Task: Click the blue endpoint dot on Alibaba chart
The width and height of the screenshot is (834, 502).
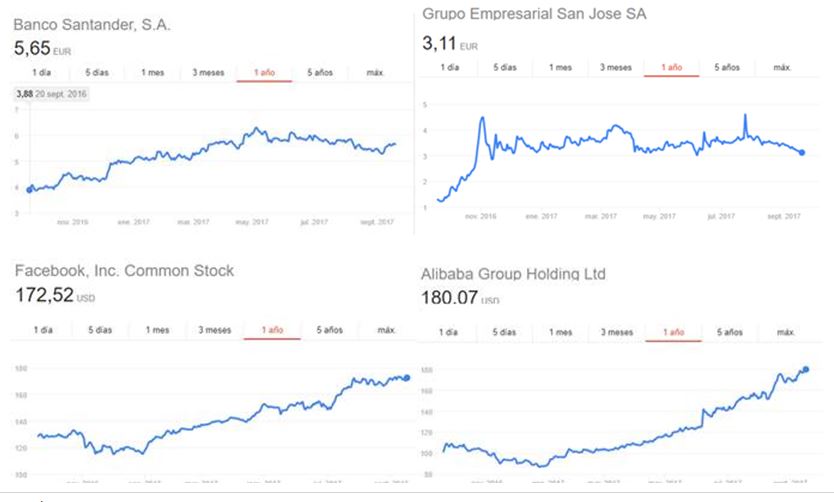Action: [x=806, y=369]
